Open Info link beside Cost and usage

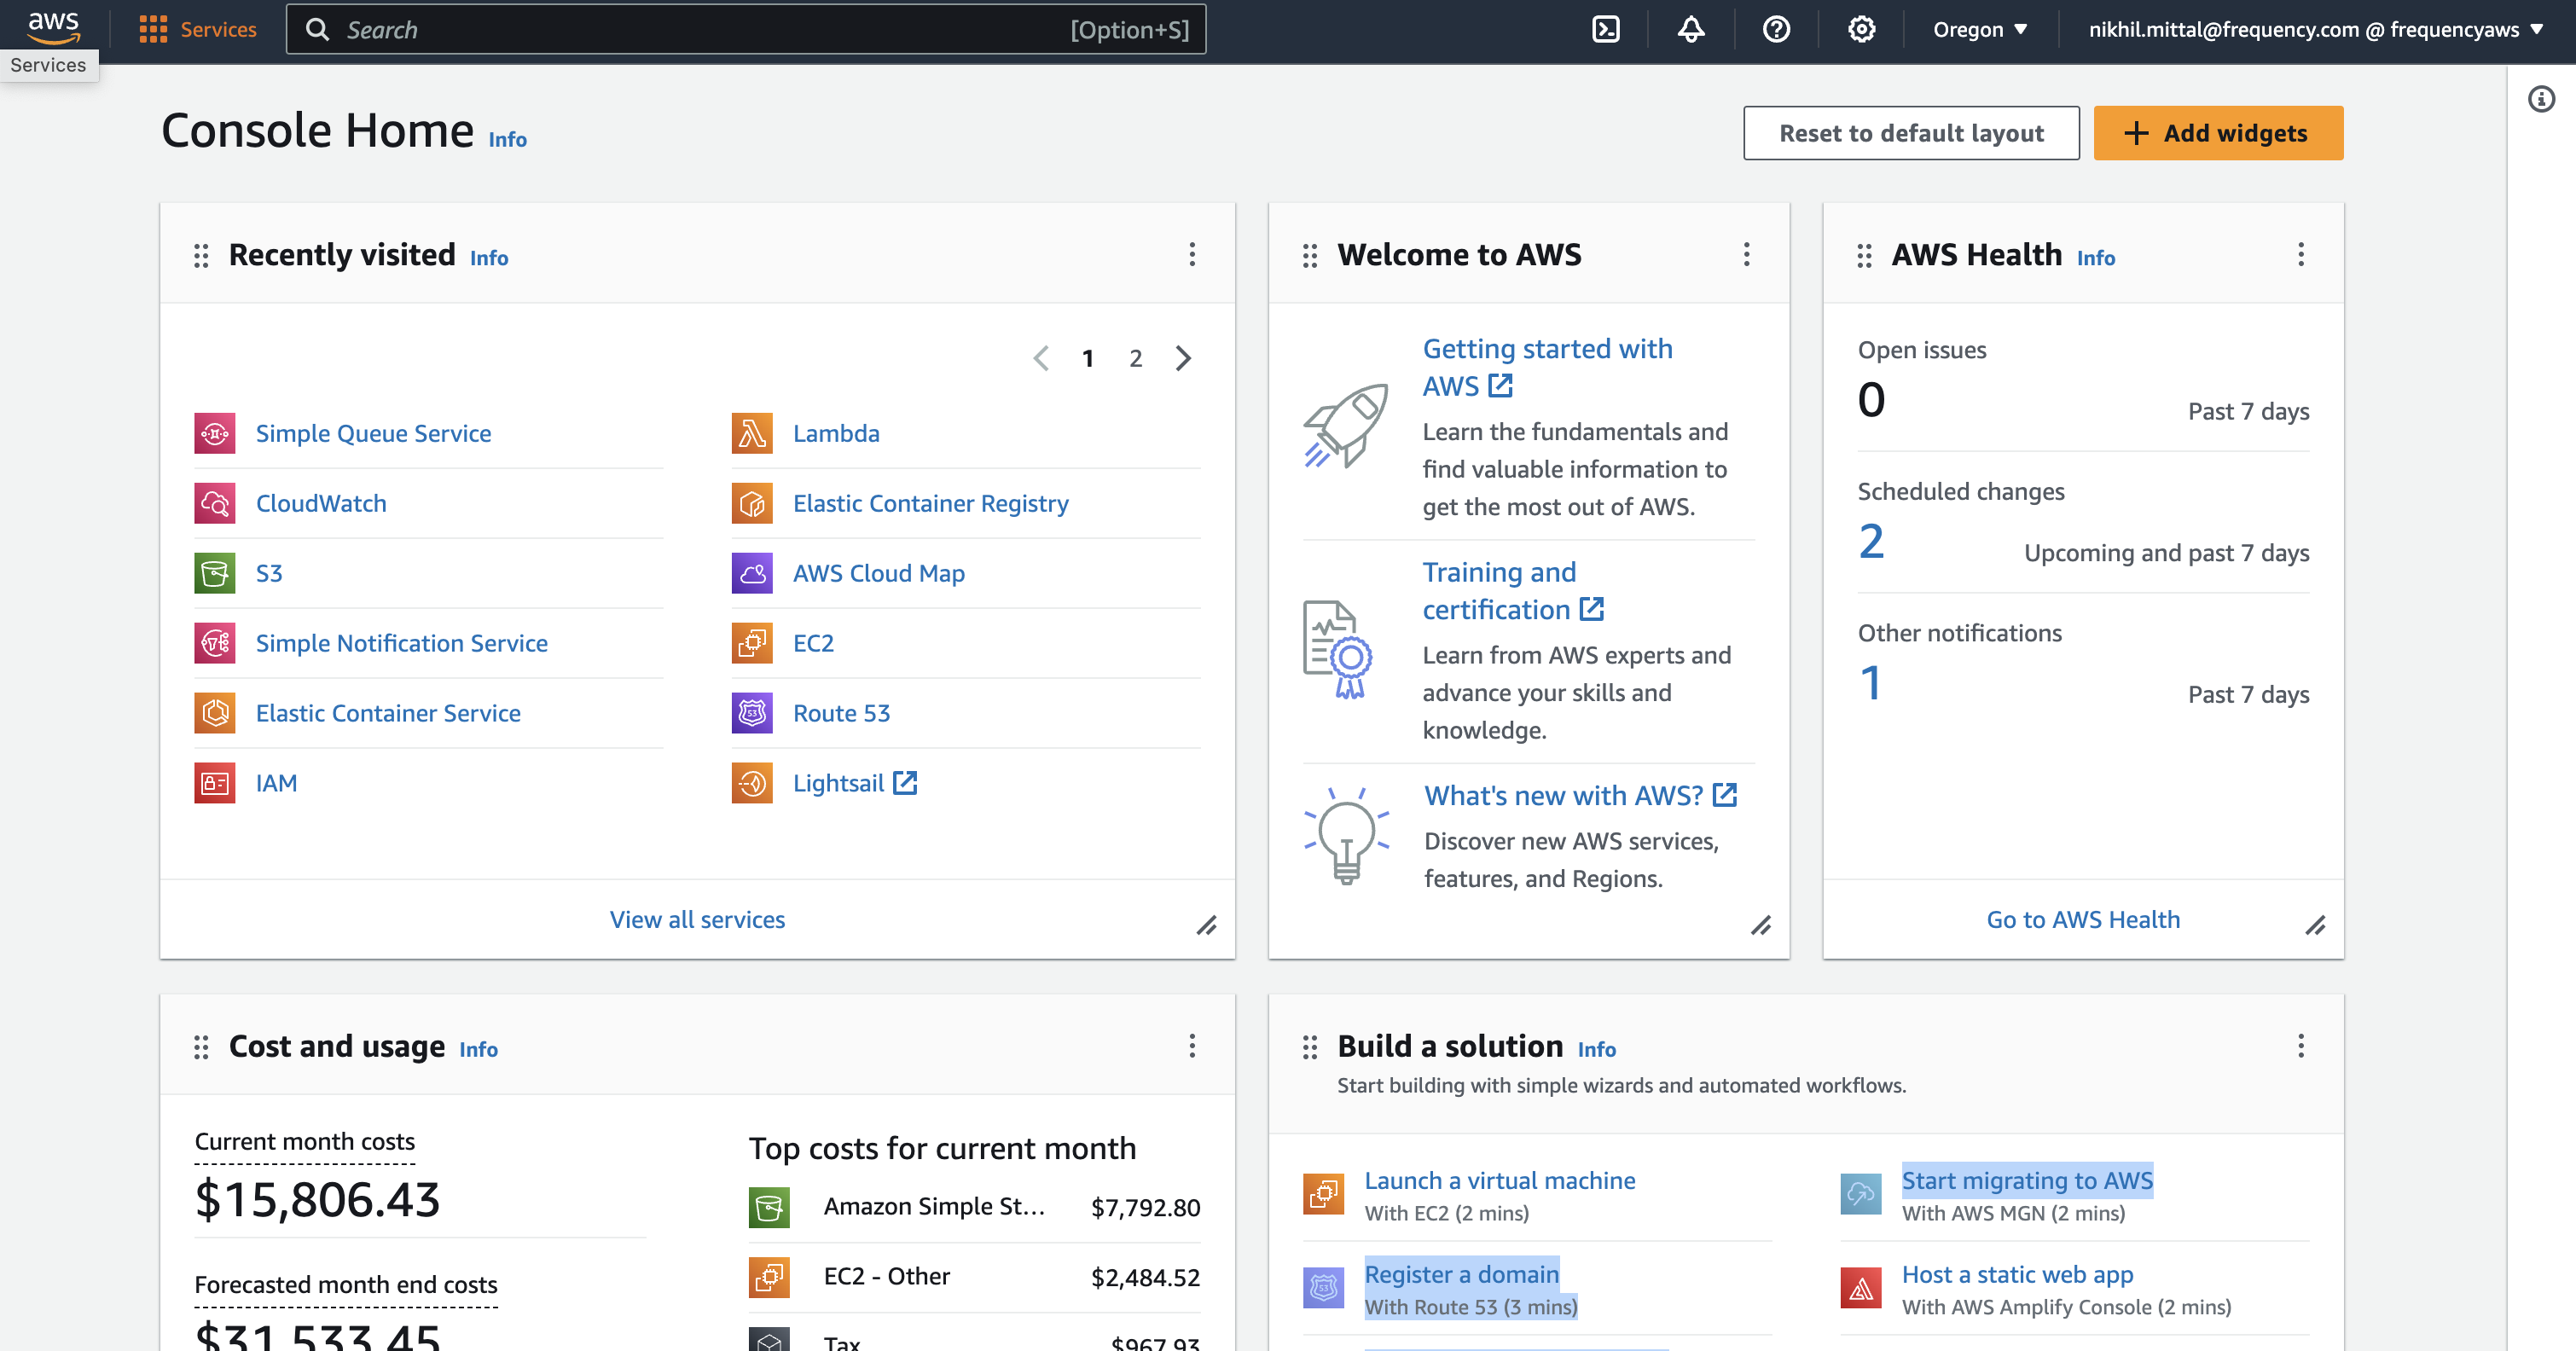[478, 1050]
